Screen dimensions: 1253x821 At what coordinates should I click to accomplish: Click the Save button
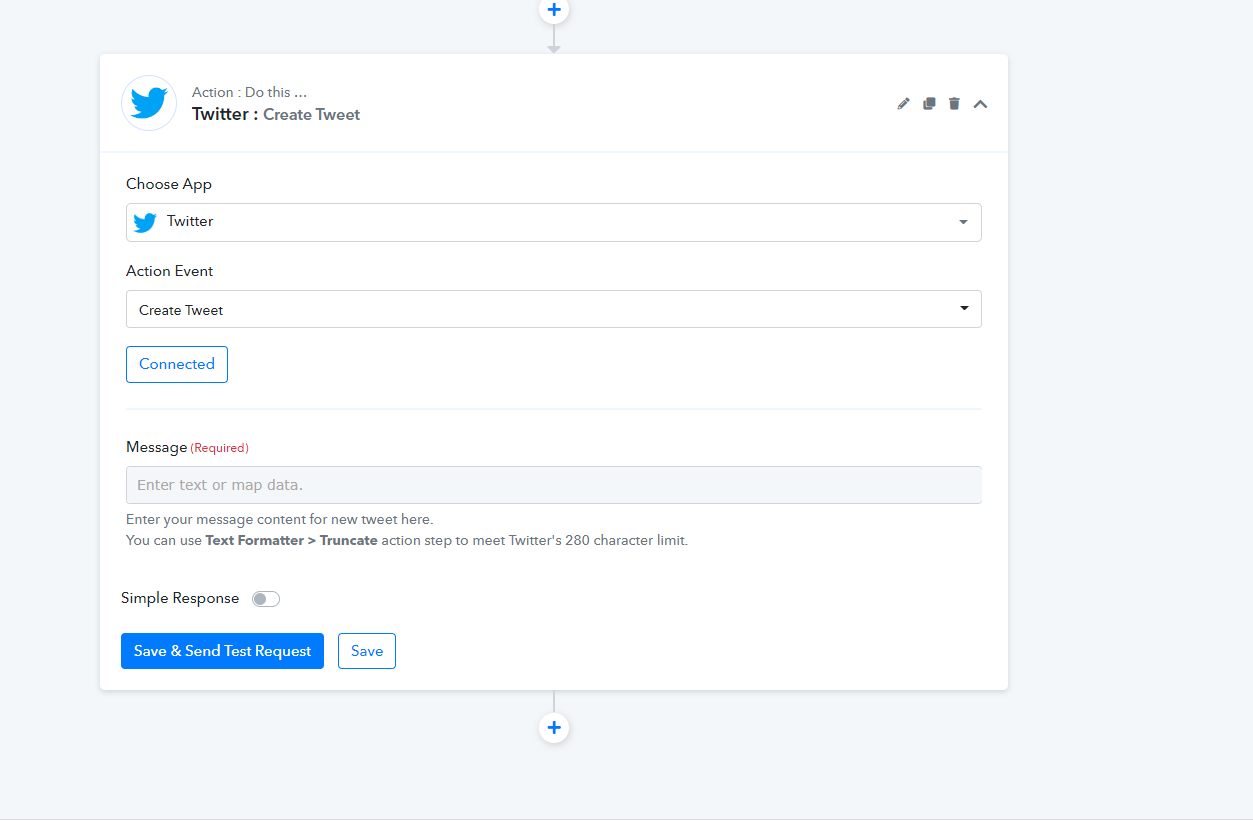[x=367, y=651]
